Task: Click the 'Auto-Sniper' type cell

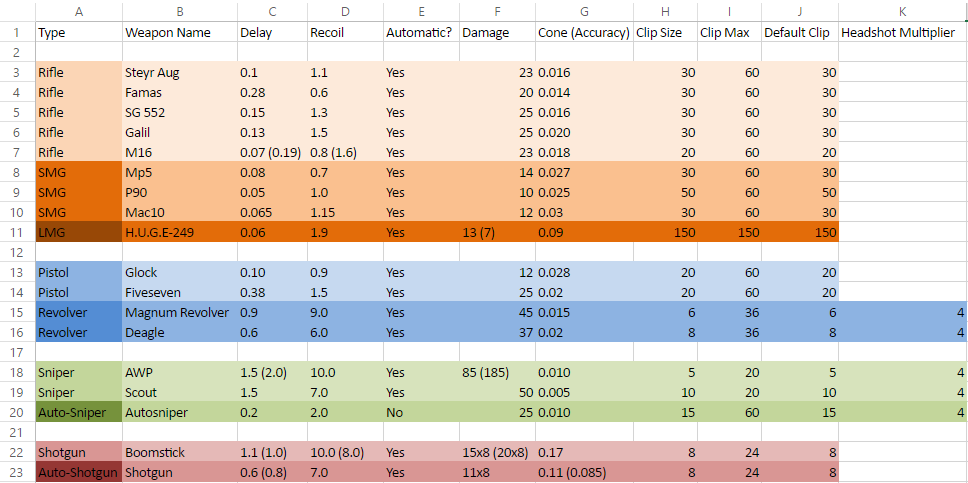Action: tap(79, 413)
